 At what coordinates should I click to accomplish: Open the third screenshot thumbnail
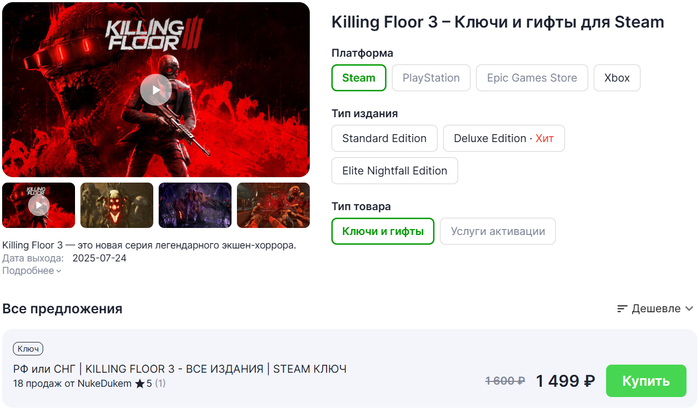195,205
